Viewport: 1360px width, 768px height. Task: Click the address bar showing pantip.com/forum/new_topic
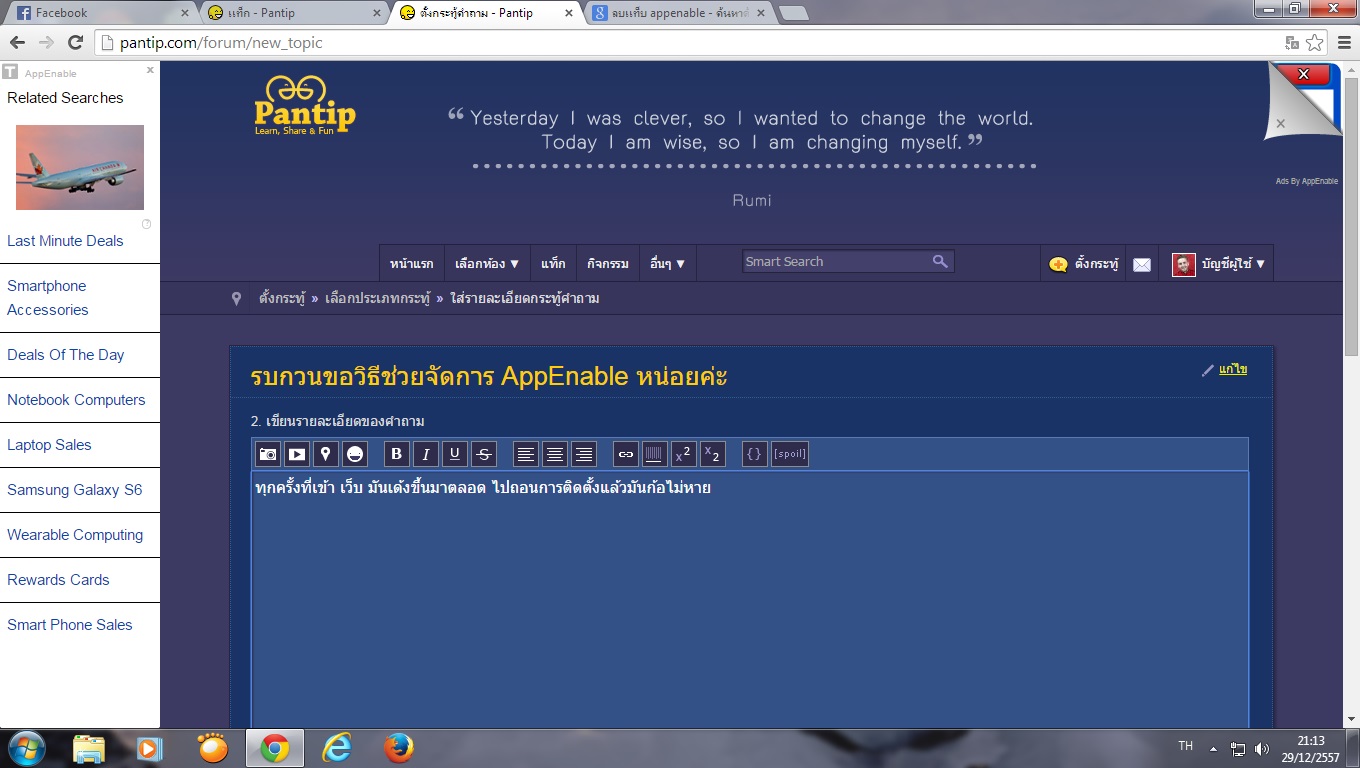coord(690,42)
